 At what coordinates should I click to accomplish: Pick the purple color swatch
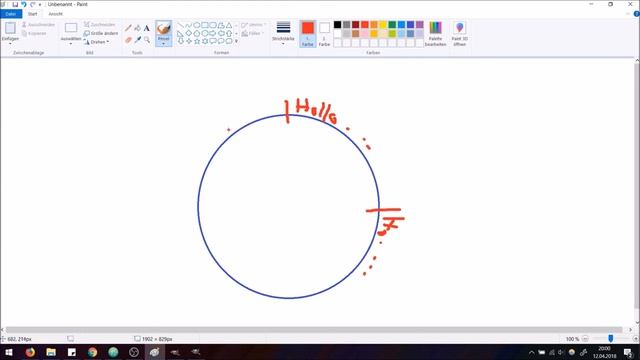point(420,25)
